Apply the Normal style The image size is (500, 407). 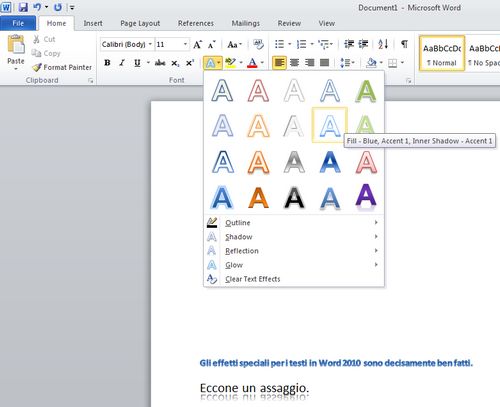click(442, 53)
